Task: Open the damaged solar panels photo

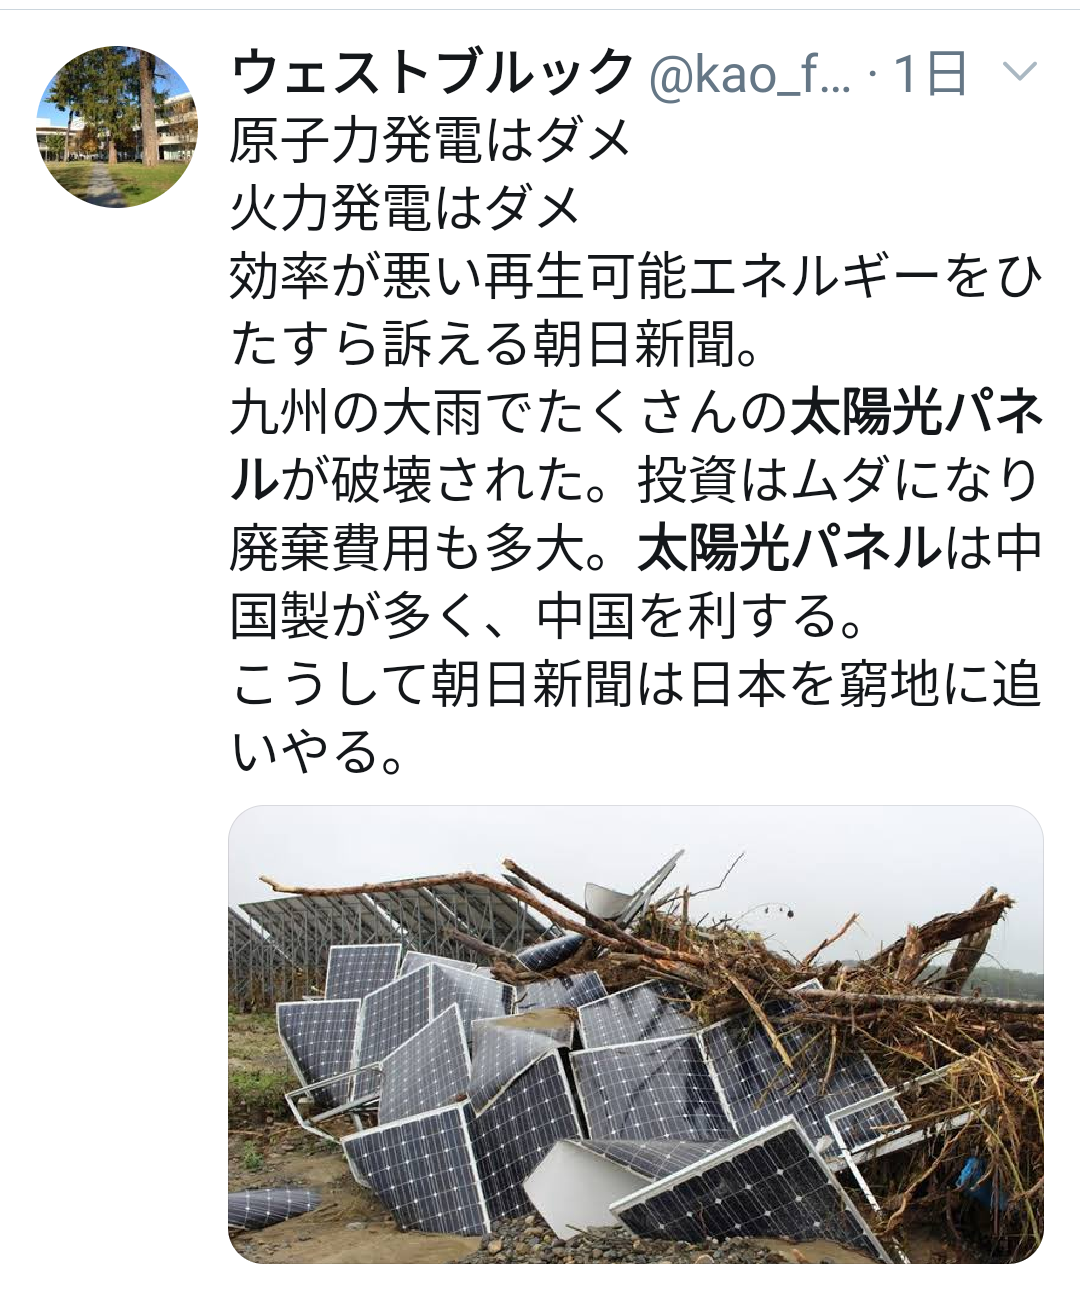Action: coord(636,1033)
